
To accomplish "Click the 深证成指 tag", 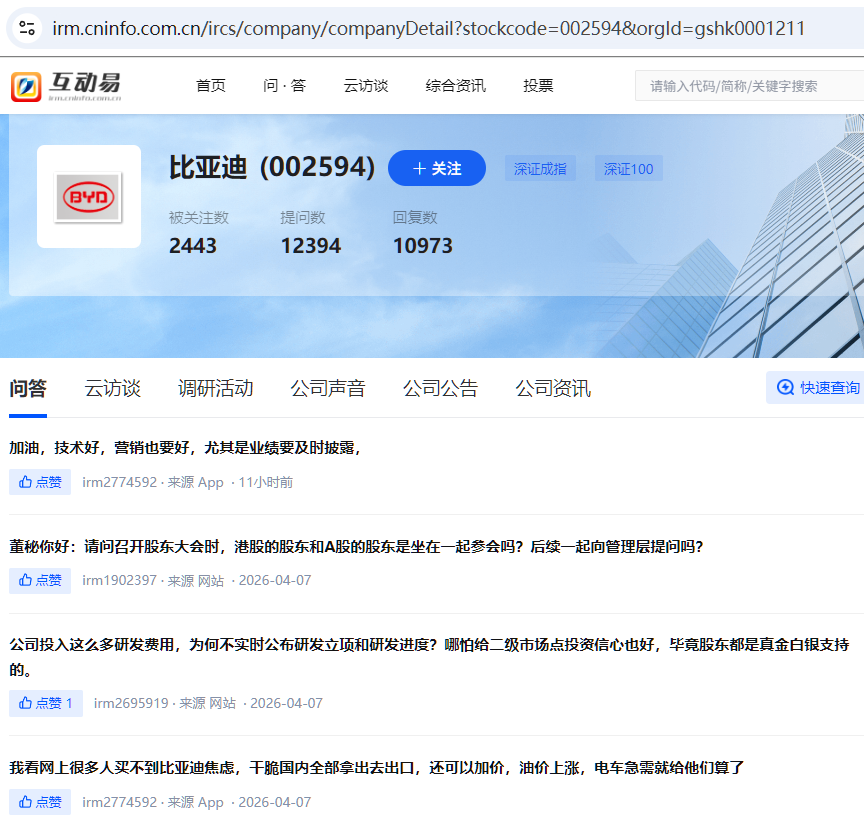I will pyautogui.click(x=540, y=169).
